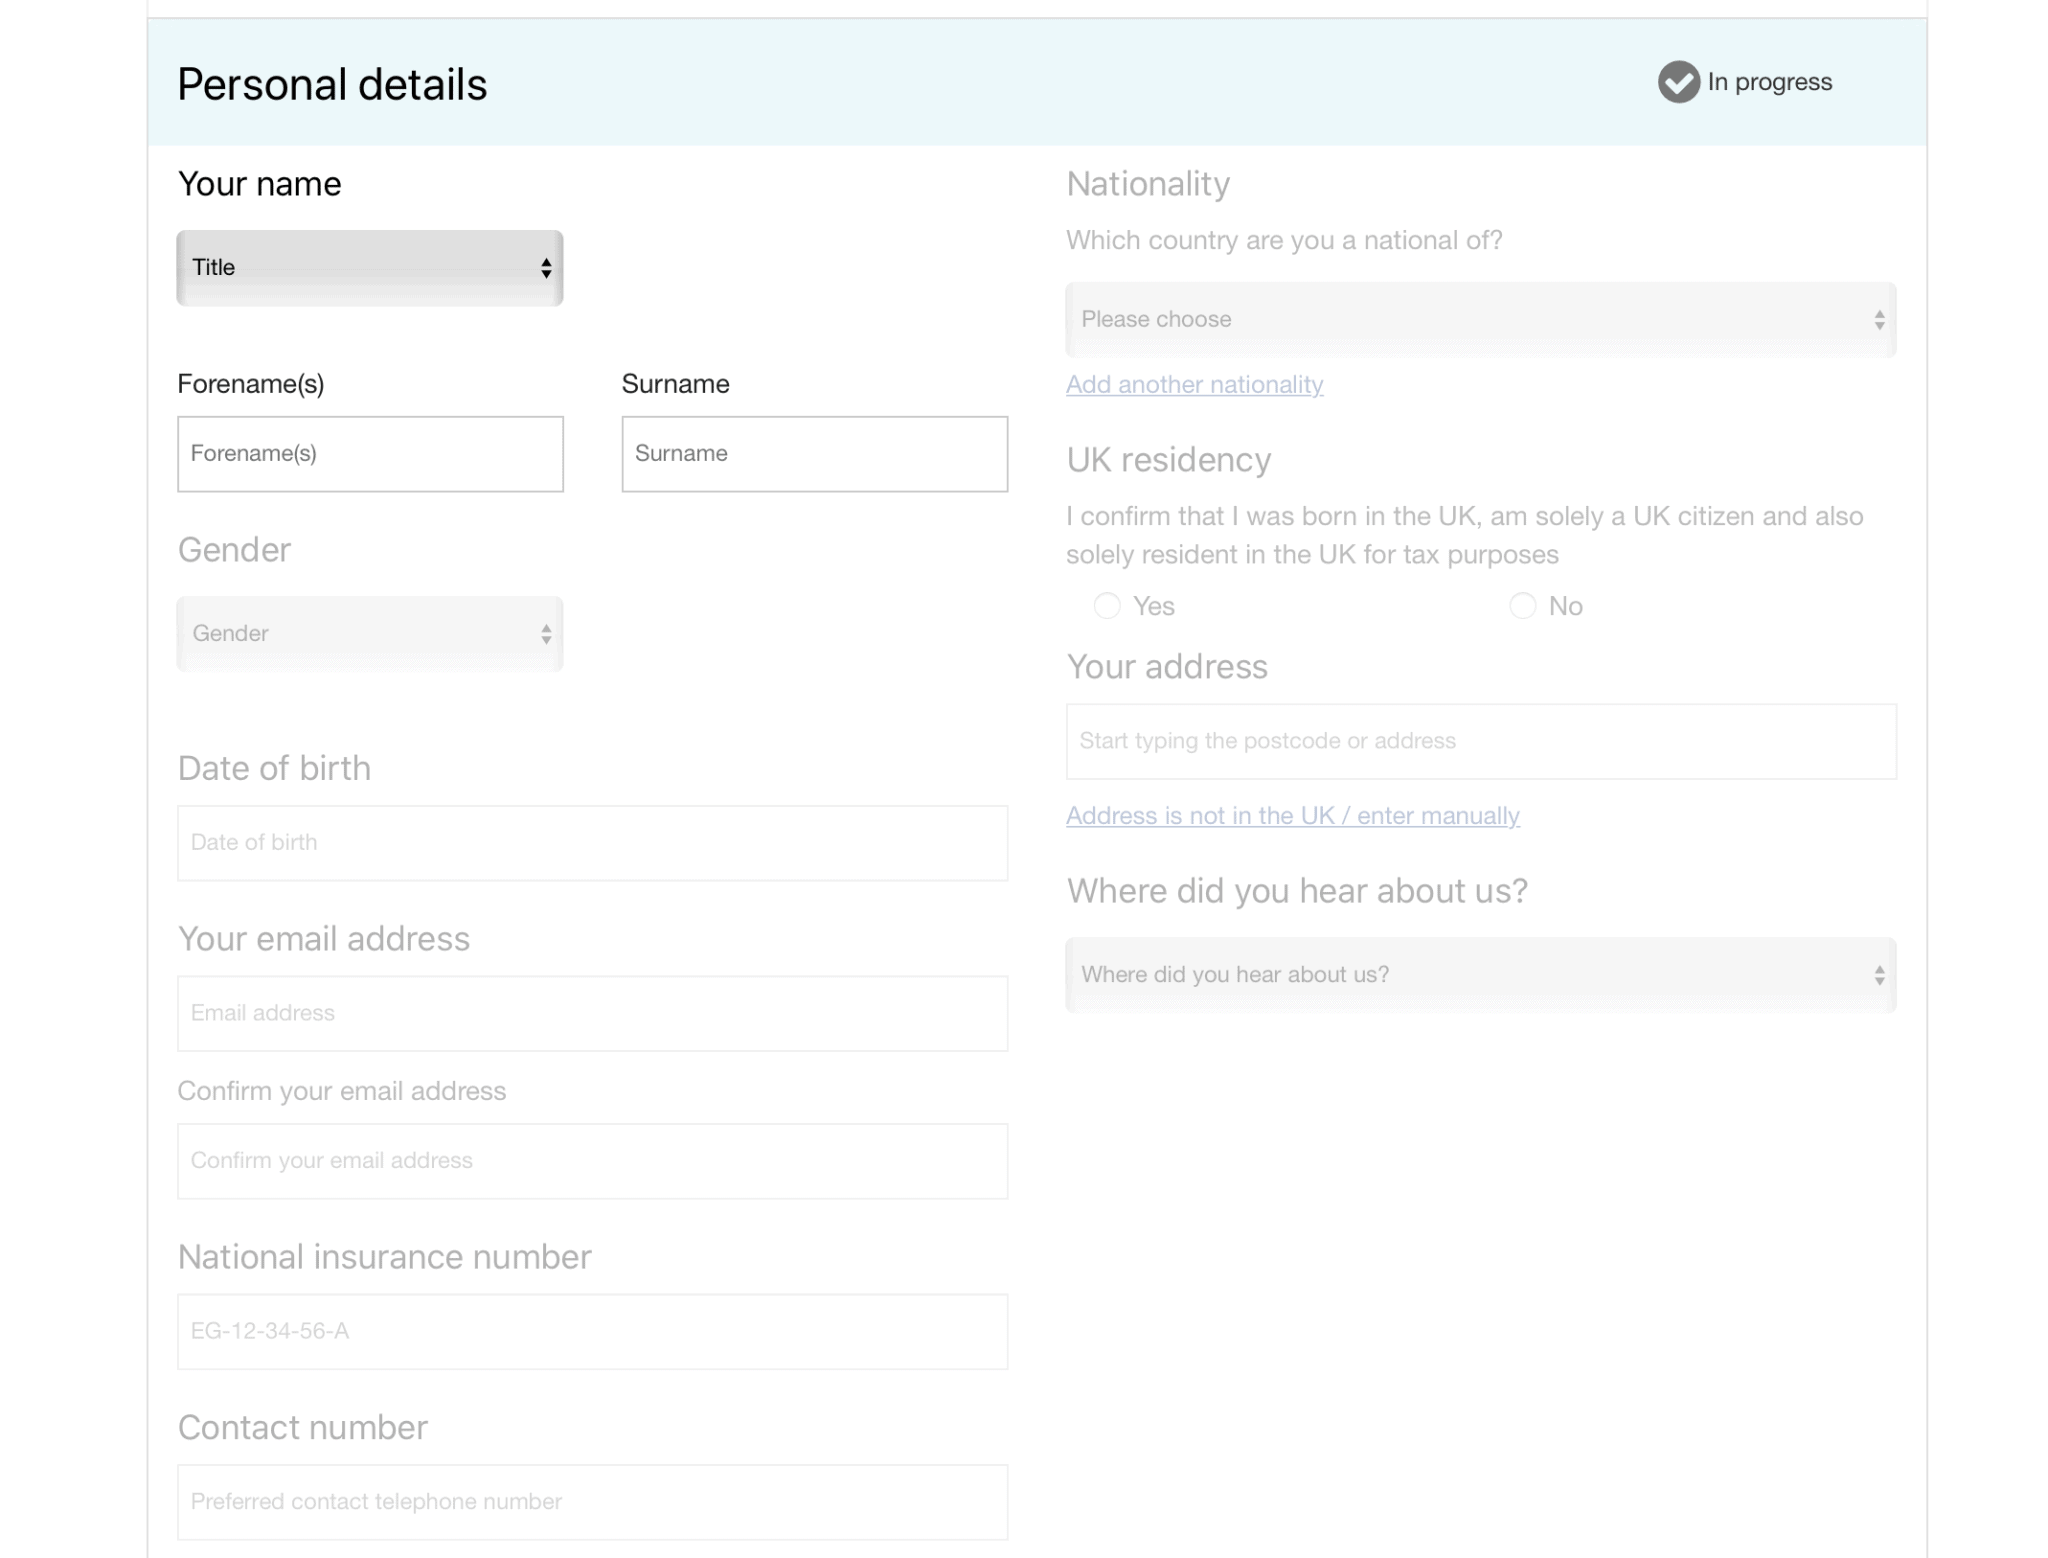The width and height of the screenshot is (2048, 1558).
Task: Open the Gender dropdown
Action: (x=370, y=634)
